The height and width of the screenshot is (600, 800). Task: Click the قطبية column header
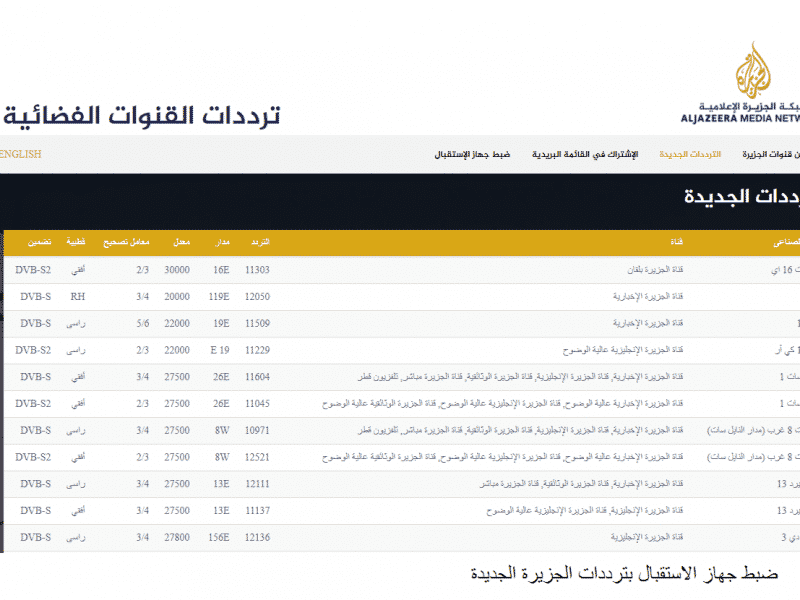[x=76, y=242]
